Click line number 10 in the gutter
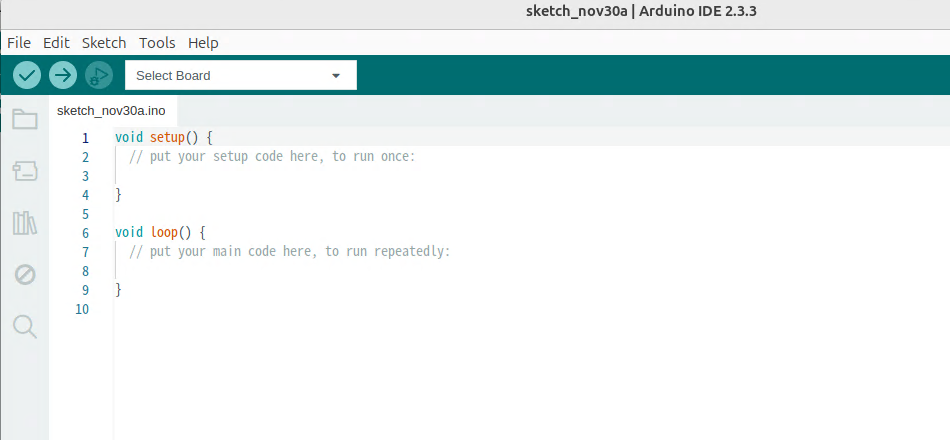This screenshot has height=440, width=950. point(82,309)
